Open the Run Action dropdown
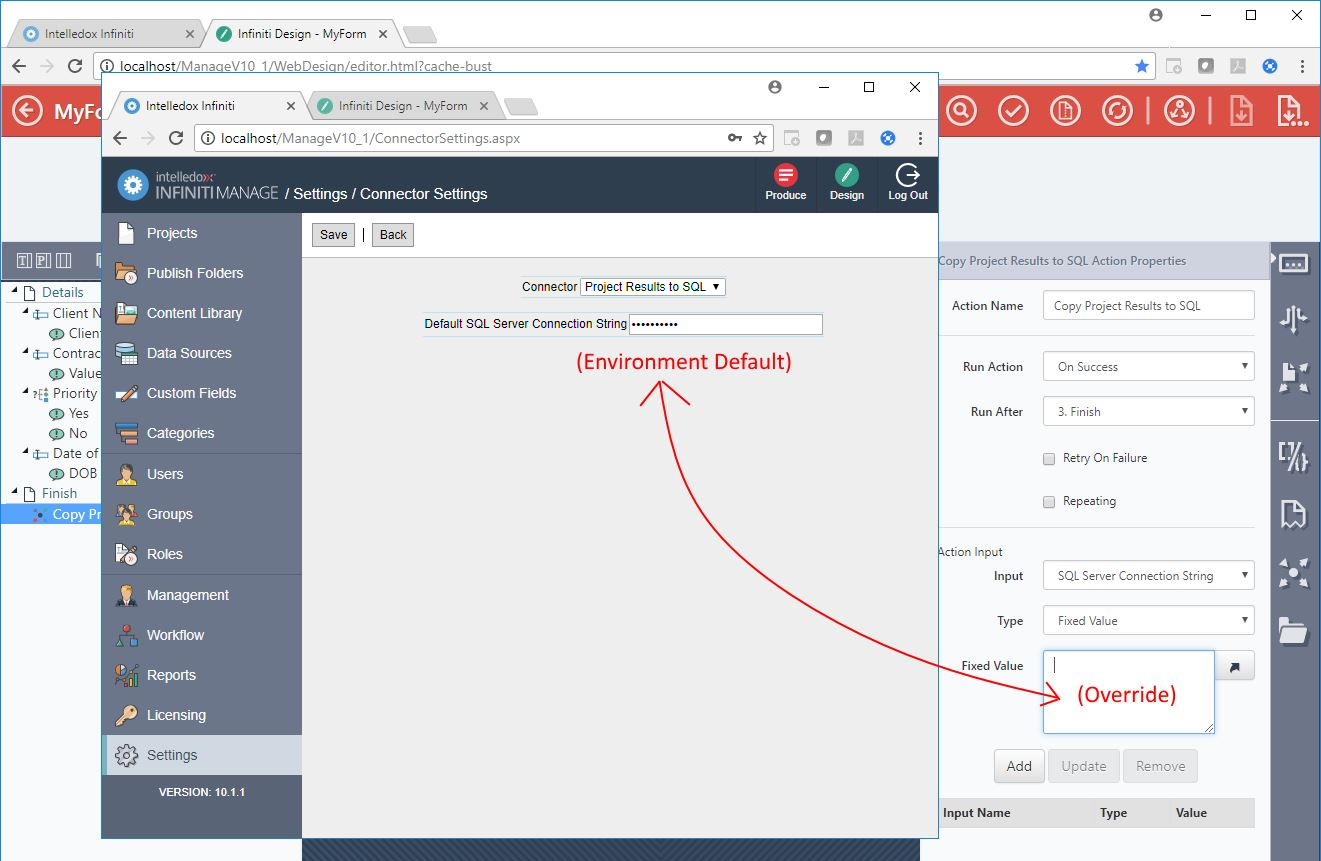Viewport: 1321px width, 861px height. pyautogui.click(x=1148, y=367)
